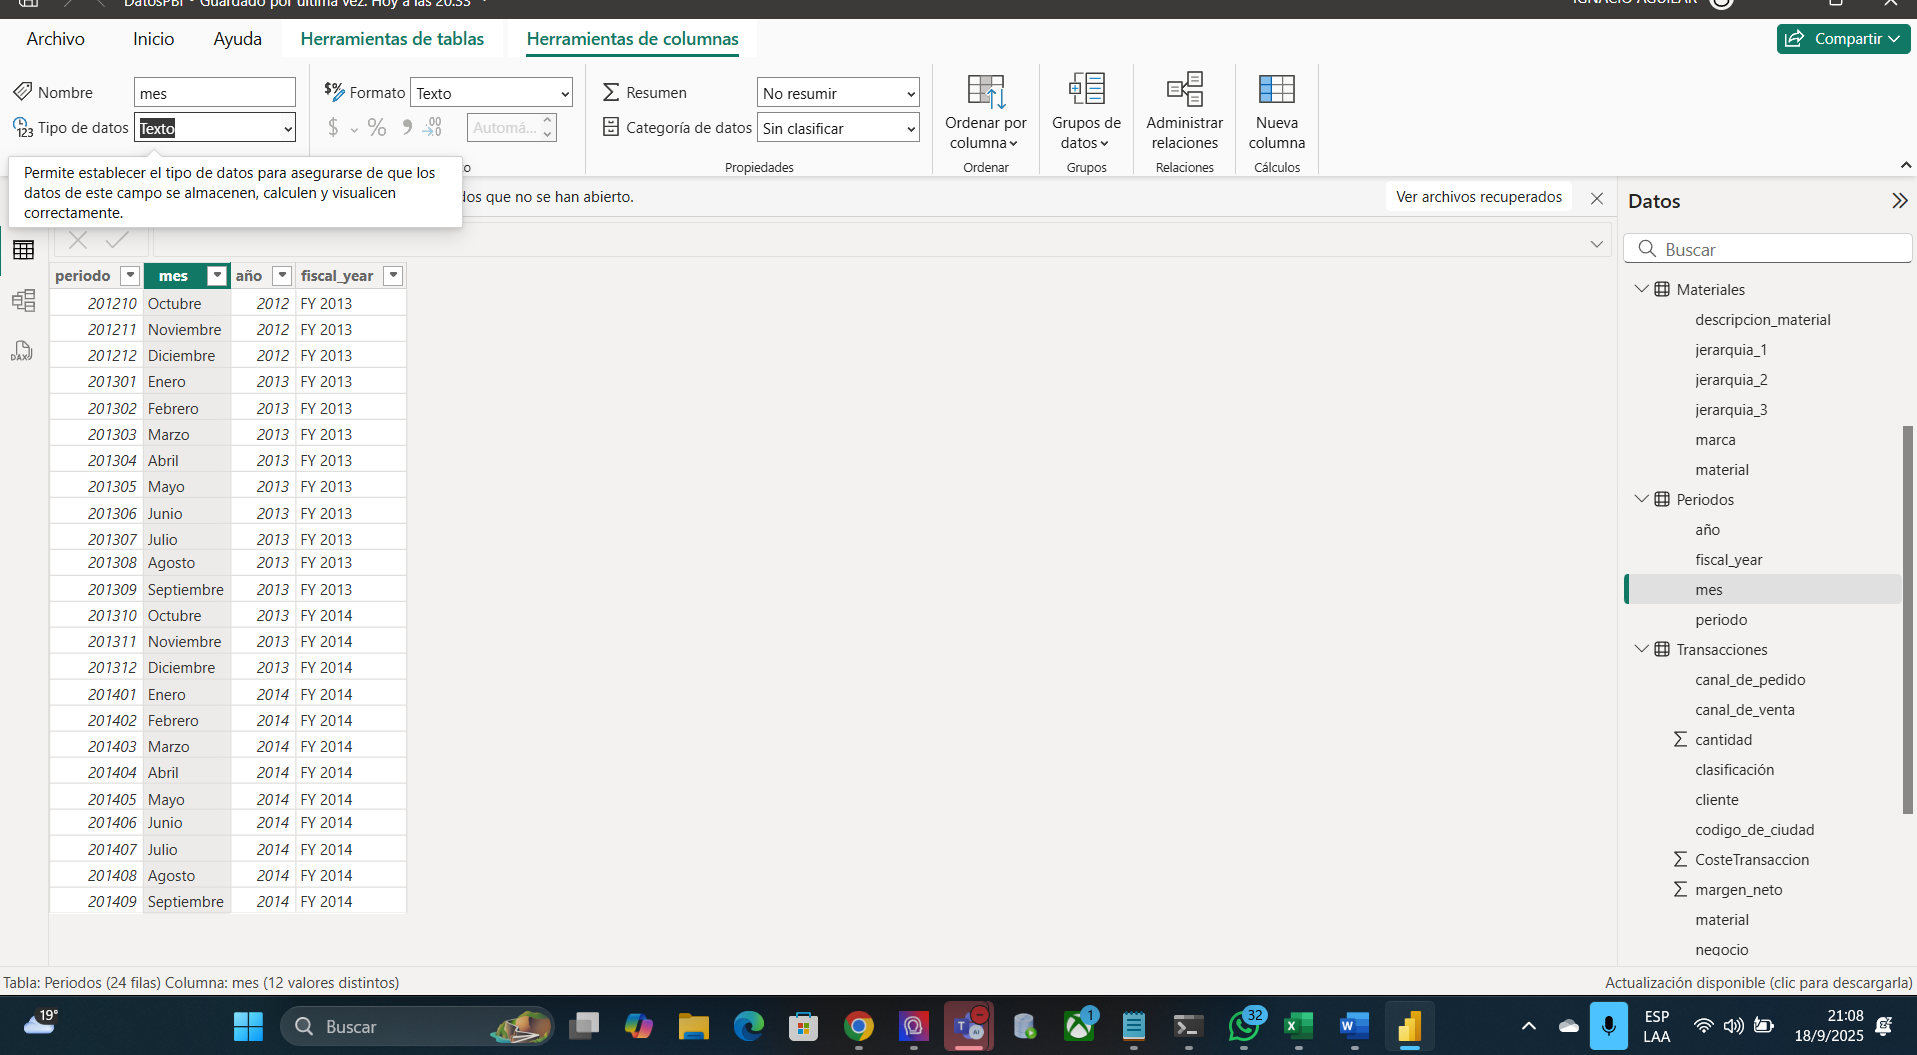Open filter dropdown on periodo column
1917x1055 pixels.
click(129, 276)
